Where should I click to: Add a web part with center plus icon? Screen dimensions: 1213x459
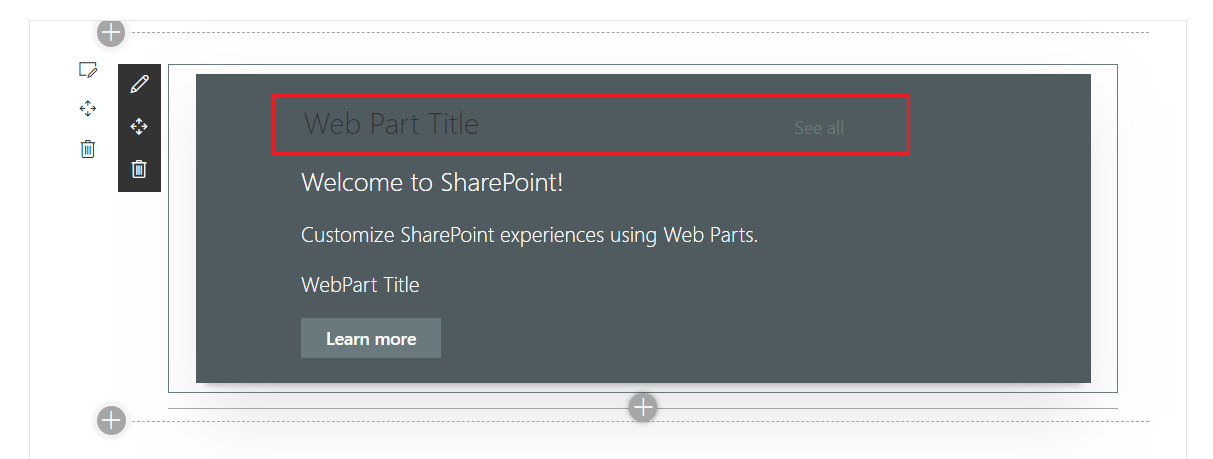(x=643, y=407)
